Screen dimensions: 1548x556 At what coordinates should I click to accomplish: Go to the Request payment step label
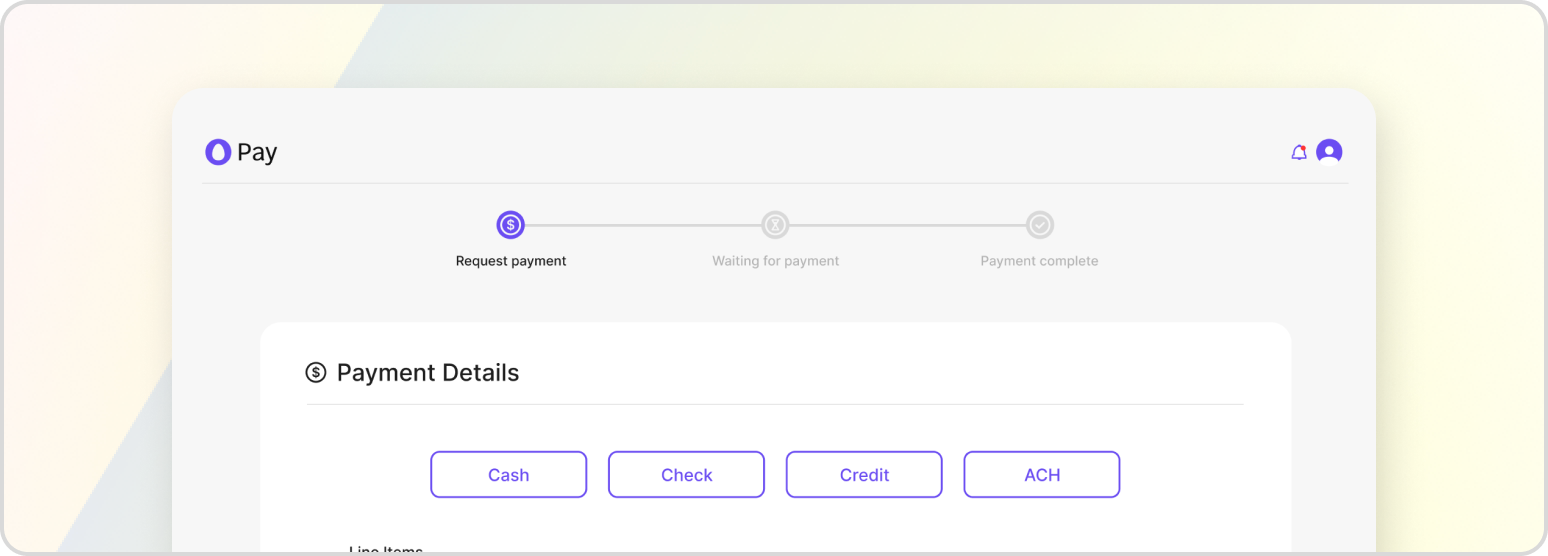click(x=511, y=261)
